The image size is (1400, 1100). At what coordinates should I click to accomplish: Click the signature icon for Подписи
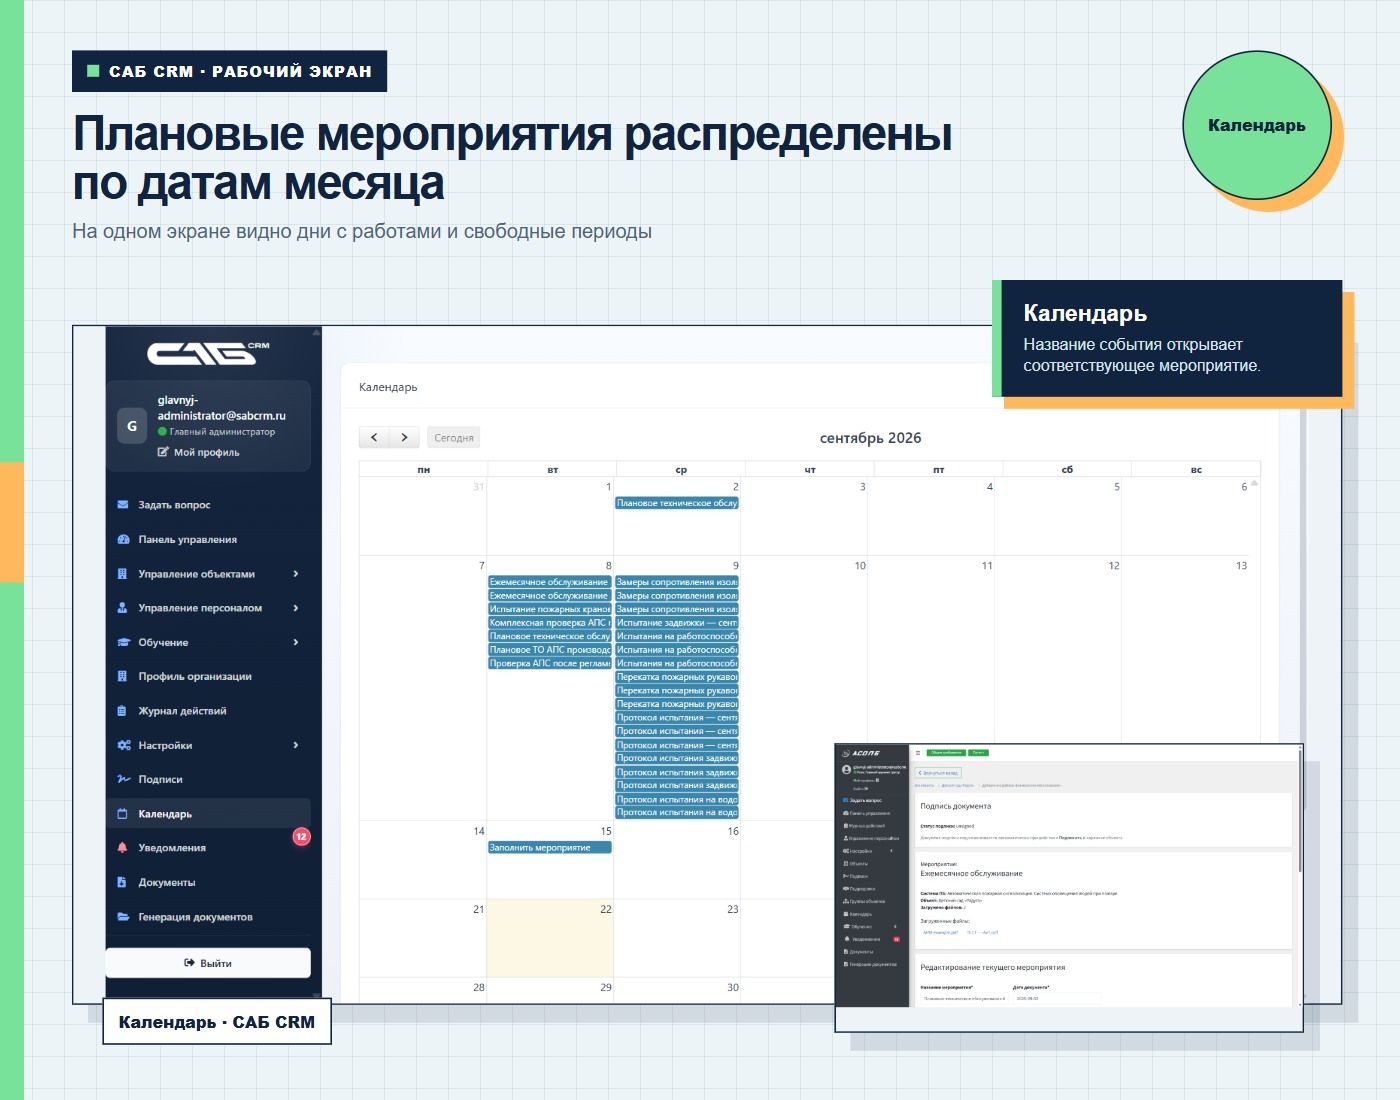[x=124, y=779]
